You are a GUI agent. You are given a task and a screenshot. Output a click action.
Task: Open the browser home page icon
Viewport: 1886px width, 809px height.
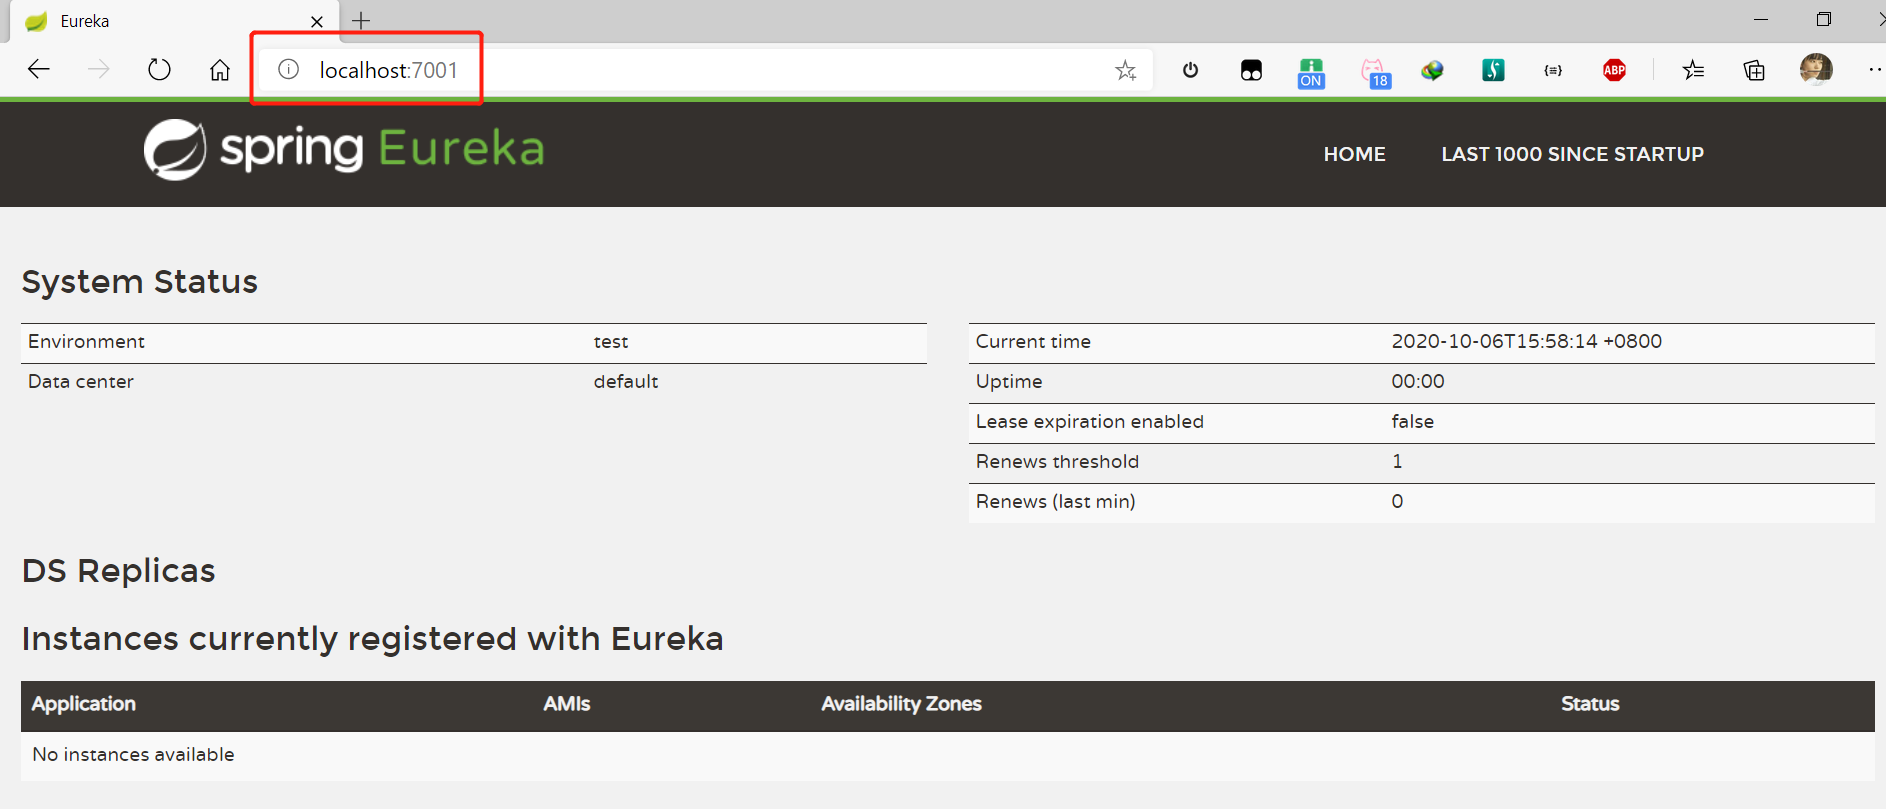(220, 69)
